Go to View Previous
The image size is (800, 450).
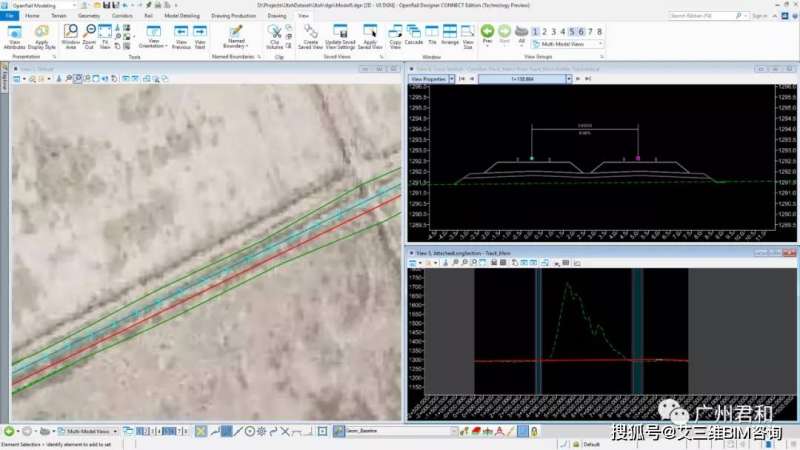[181, 35]
